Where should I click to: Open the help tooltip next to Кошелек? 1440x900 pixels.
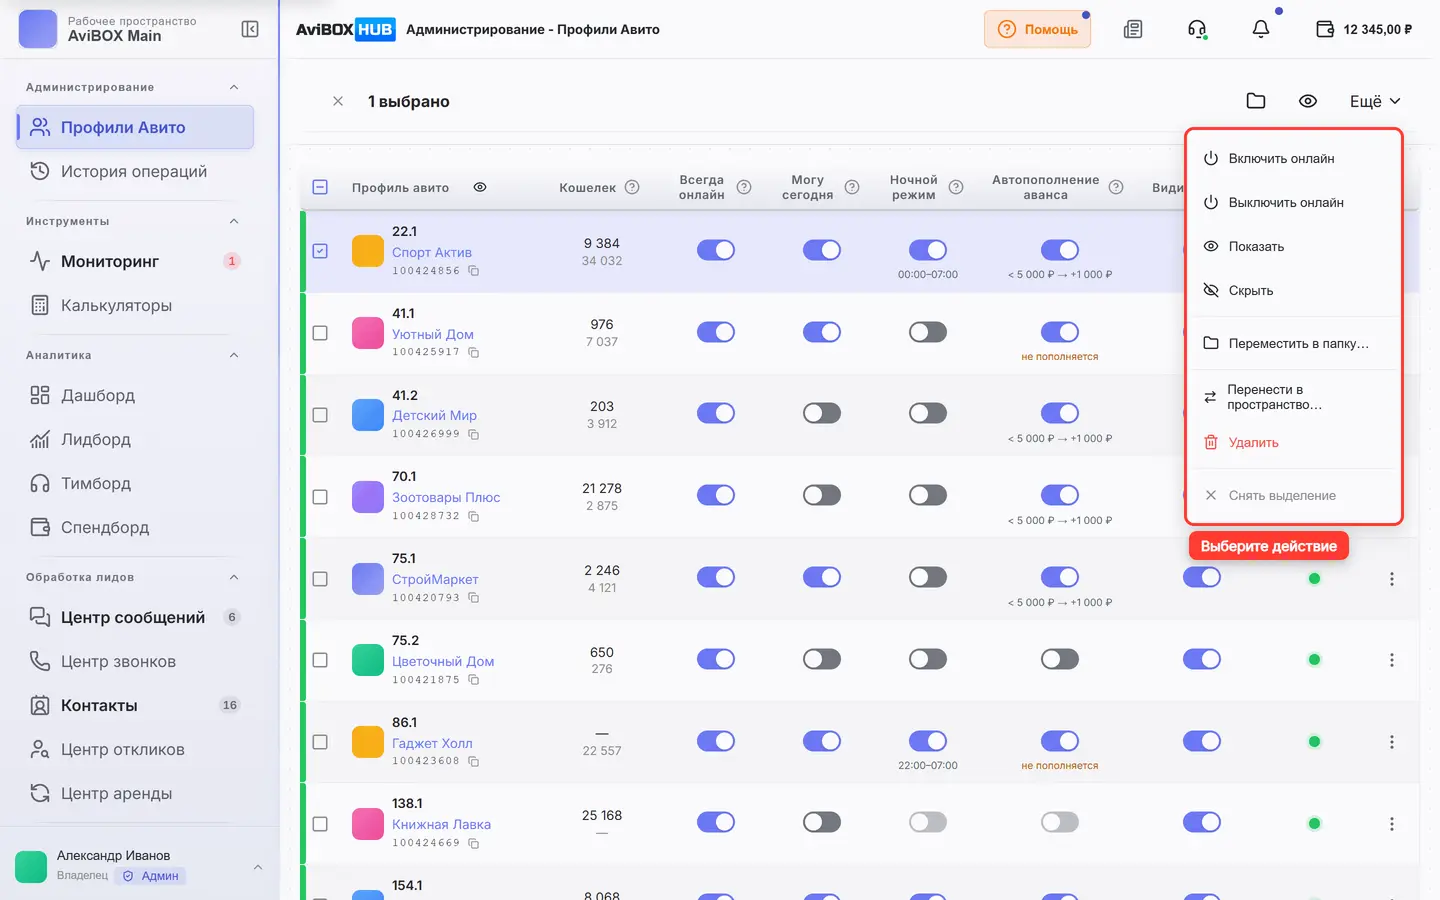[632, 187]
